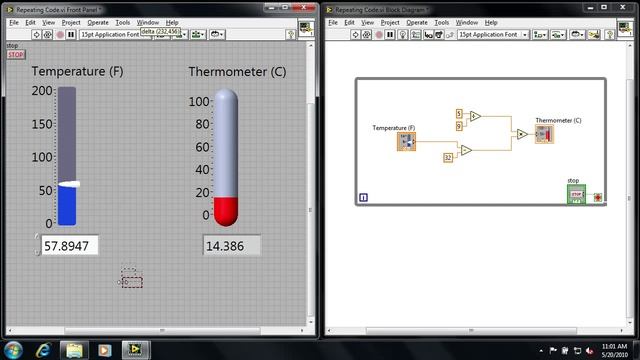Click Run Continuously in Front Panel toolbar

pos(47,35)
